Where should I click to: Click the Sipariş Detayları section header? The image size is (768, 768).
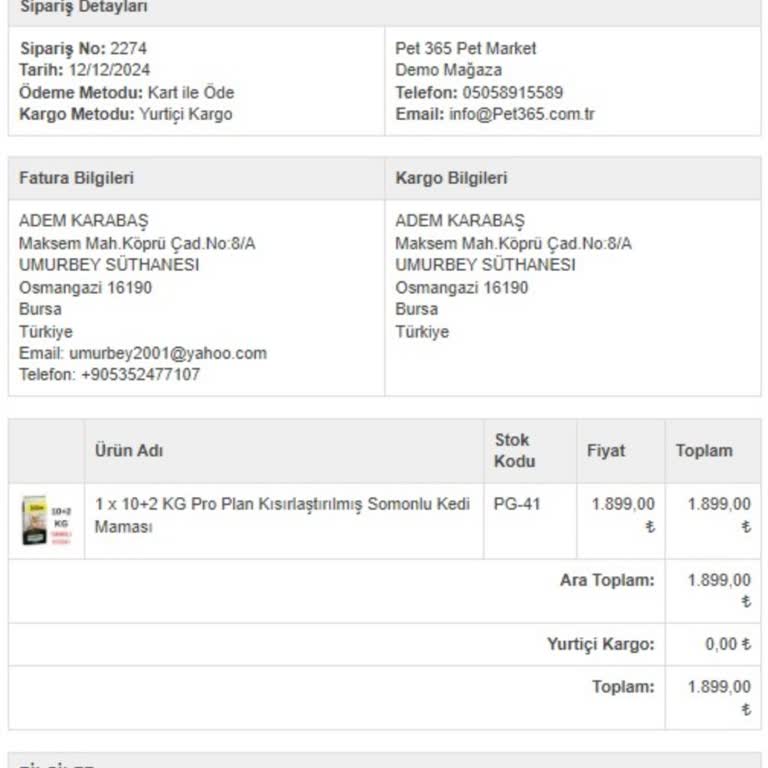(x=84, y=7)
